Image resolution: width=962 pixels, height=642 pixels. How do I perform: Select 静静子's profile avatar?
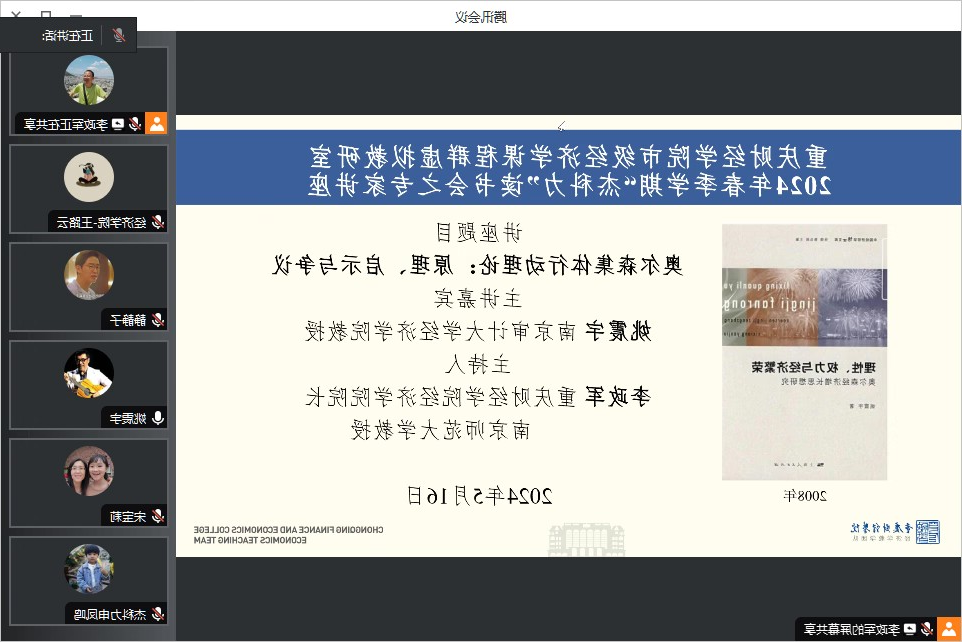(x=89, y=275)
